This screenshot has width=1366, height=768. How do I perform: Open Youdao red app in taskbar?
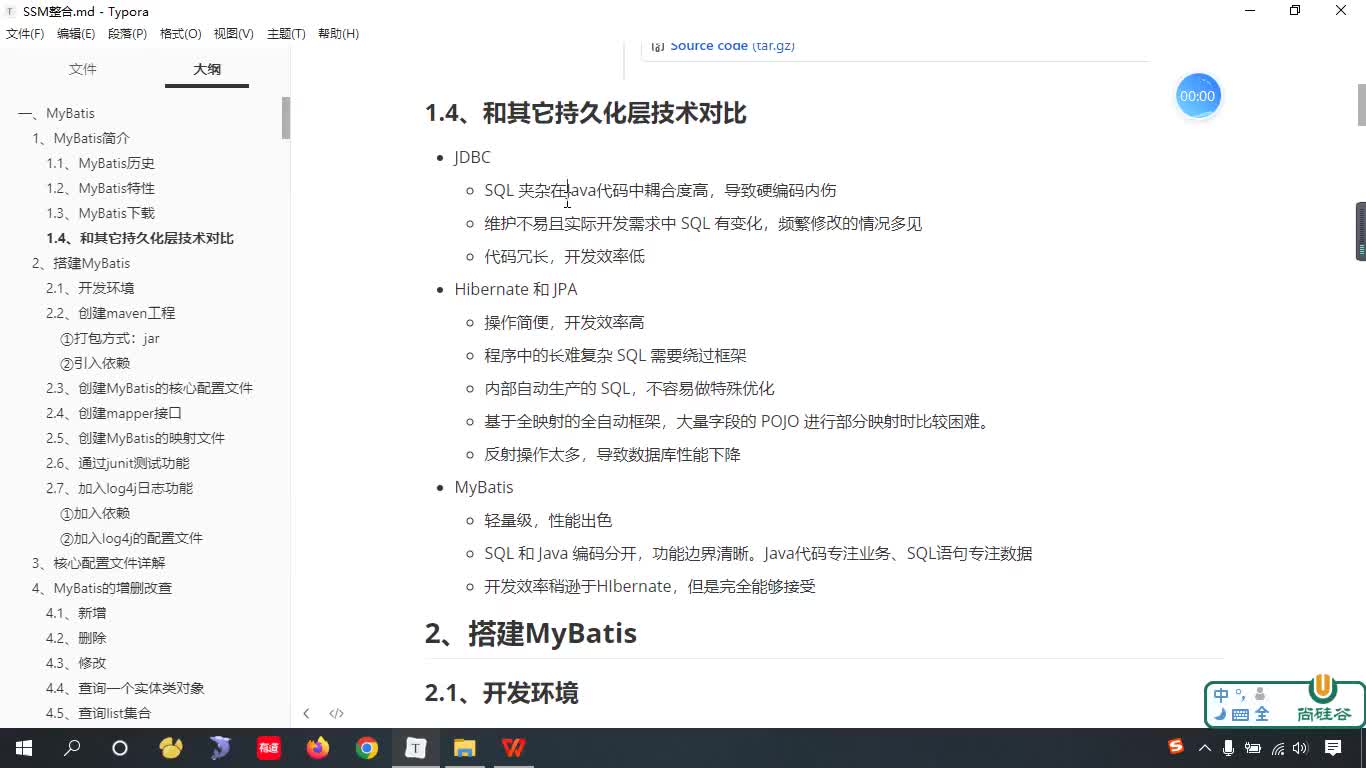[x=269, y=748]
